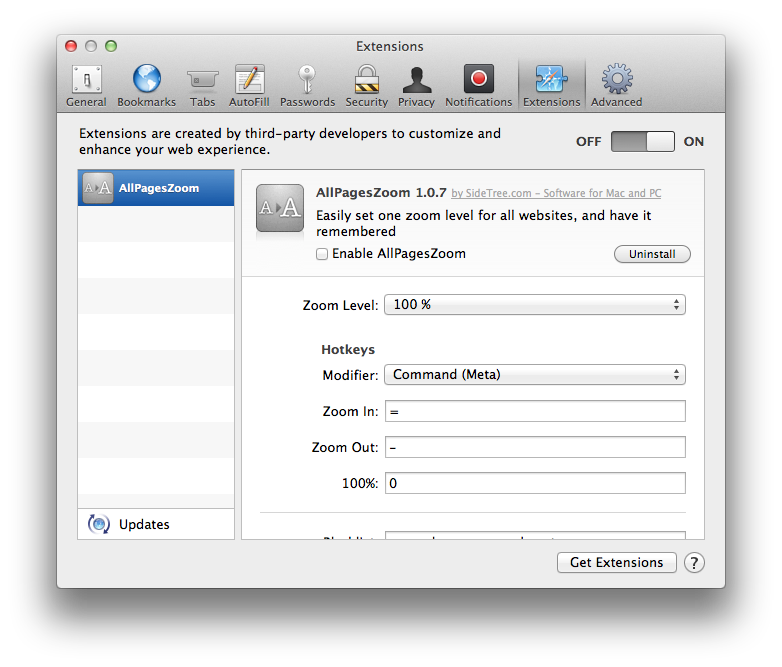Check the Enable AllPagesZoom checkbox
The width and height of the screenshot is (782, 667).
[x=322, y=254]
